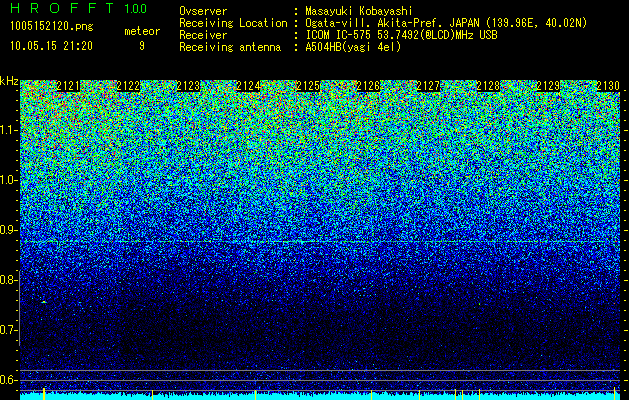Click the 2122 time label
629x400 pixels.
(128, 86)
